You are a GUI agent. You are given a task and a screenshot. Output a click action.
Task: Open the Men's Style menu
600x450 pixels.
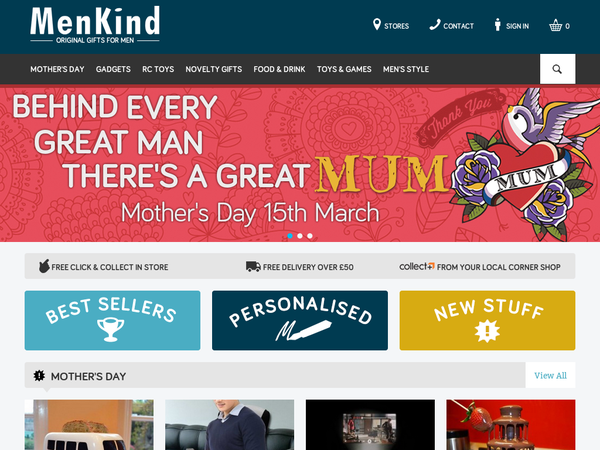[406, 69]
